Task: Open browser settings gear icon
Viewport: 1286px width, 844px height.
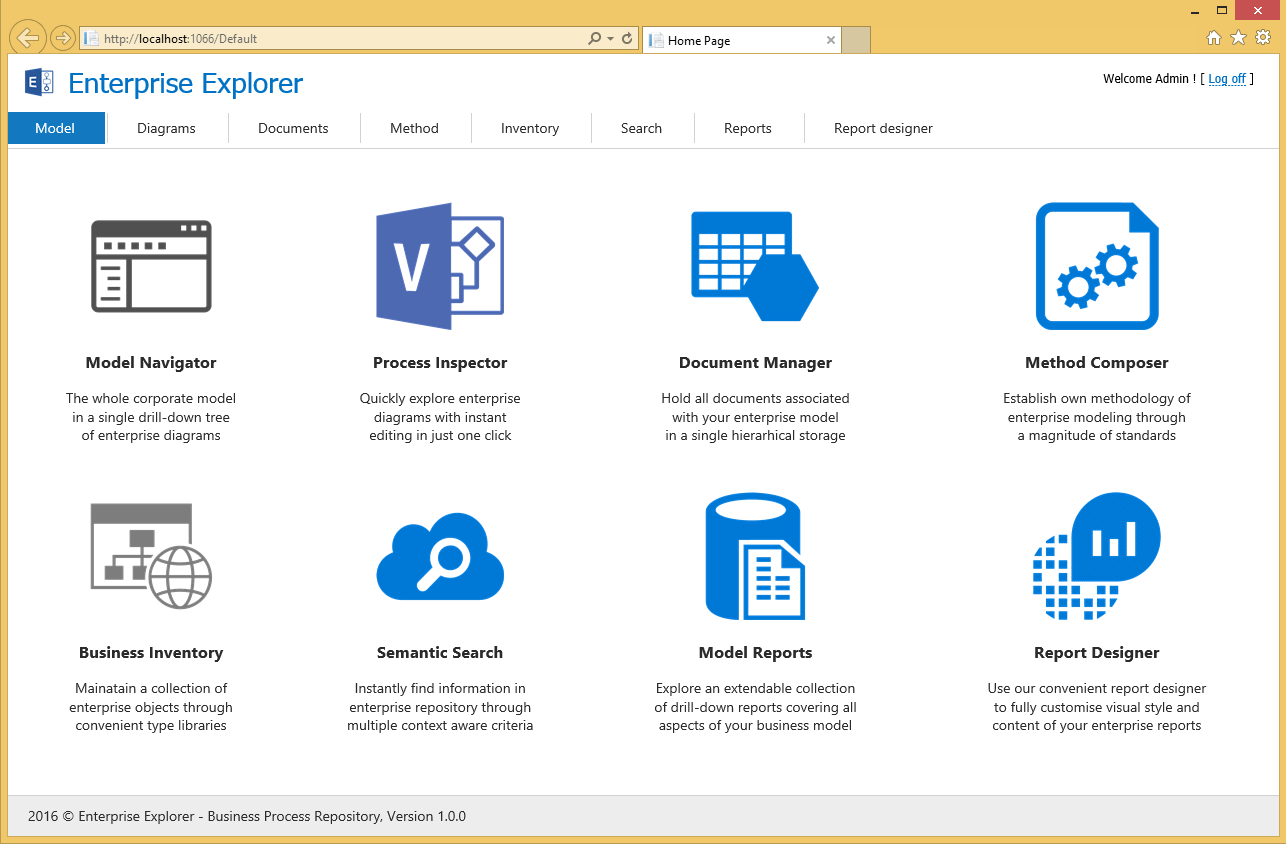Action: coord(1263,38)
